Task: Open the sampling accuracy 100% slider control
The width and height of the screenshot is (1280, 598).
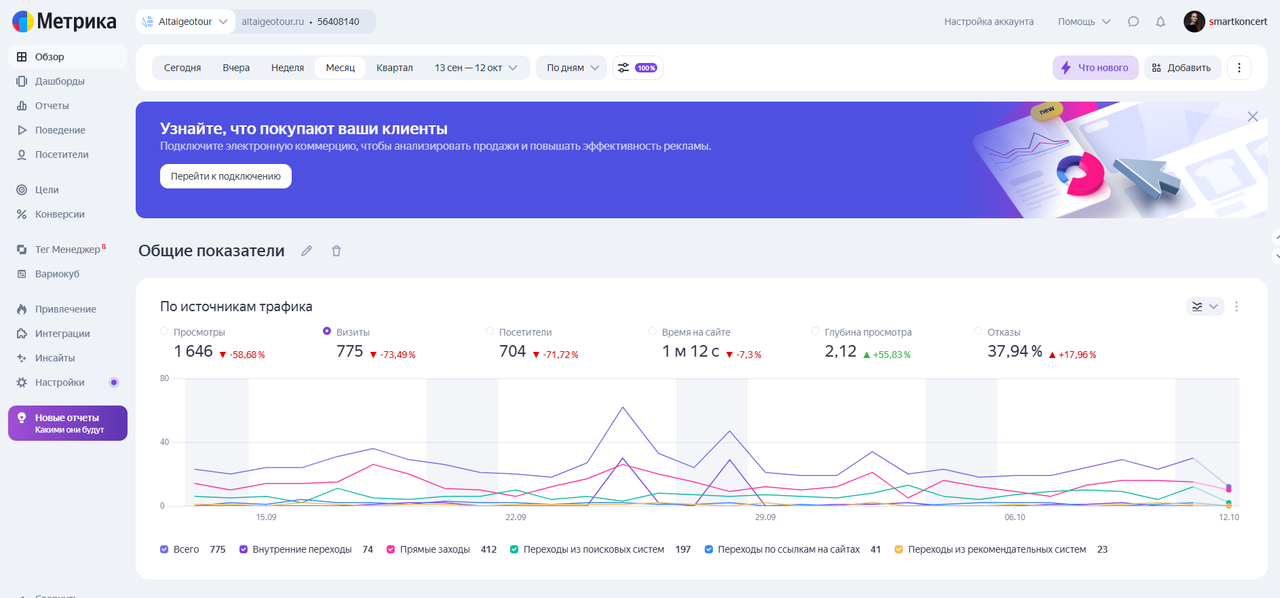Action: point(637,68)
